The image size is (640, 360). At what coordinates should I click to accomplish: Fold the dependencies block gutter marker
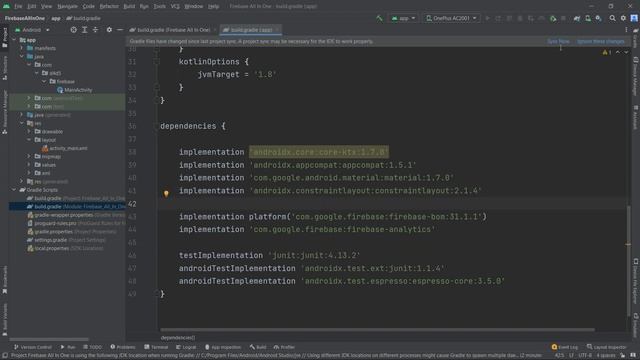coord(156,126)
